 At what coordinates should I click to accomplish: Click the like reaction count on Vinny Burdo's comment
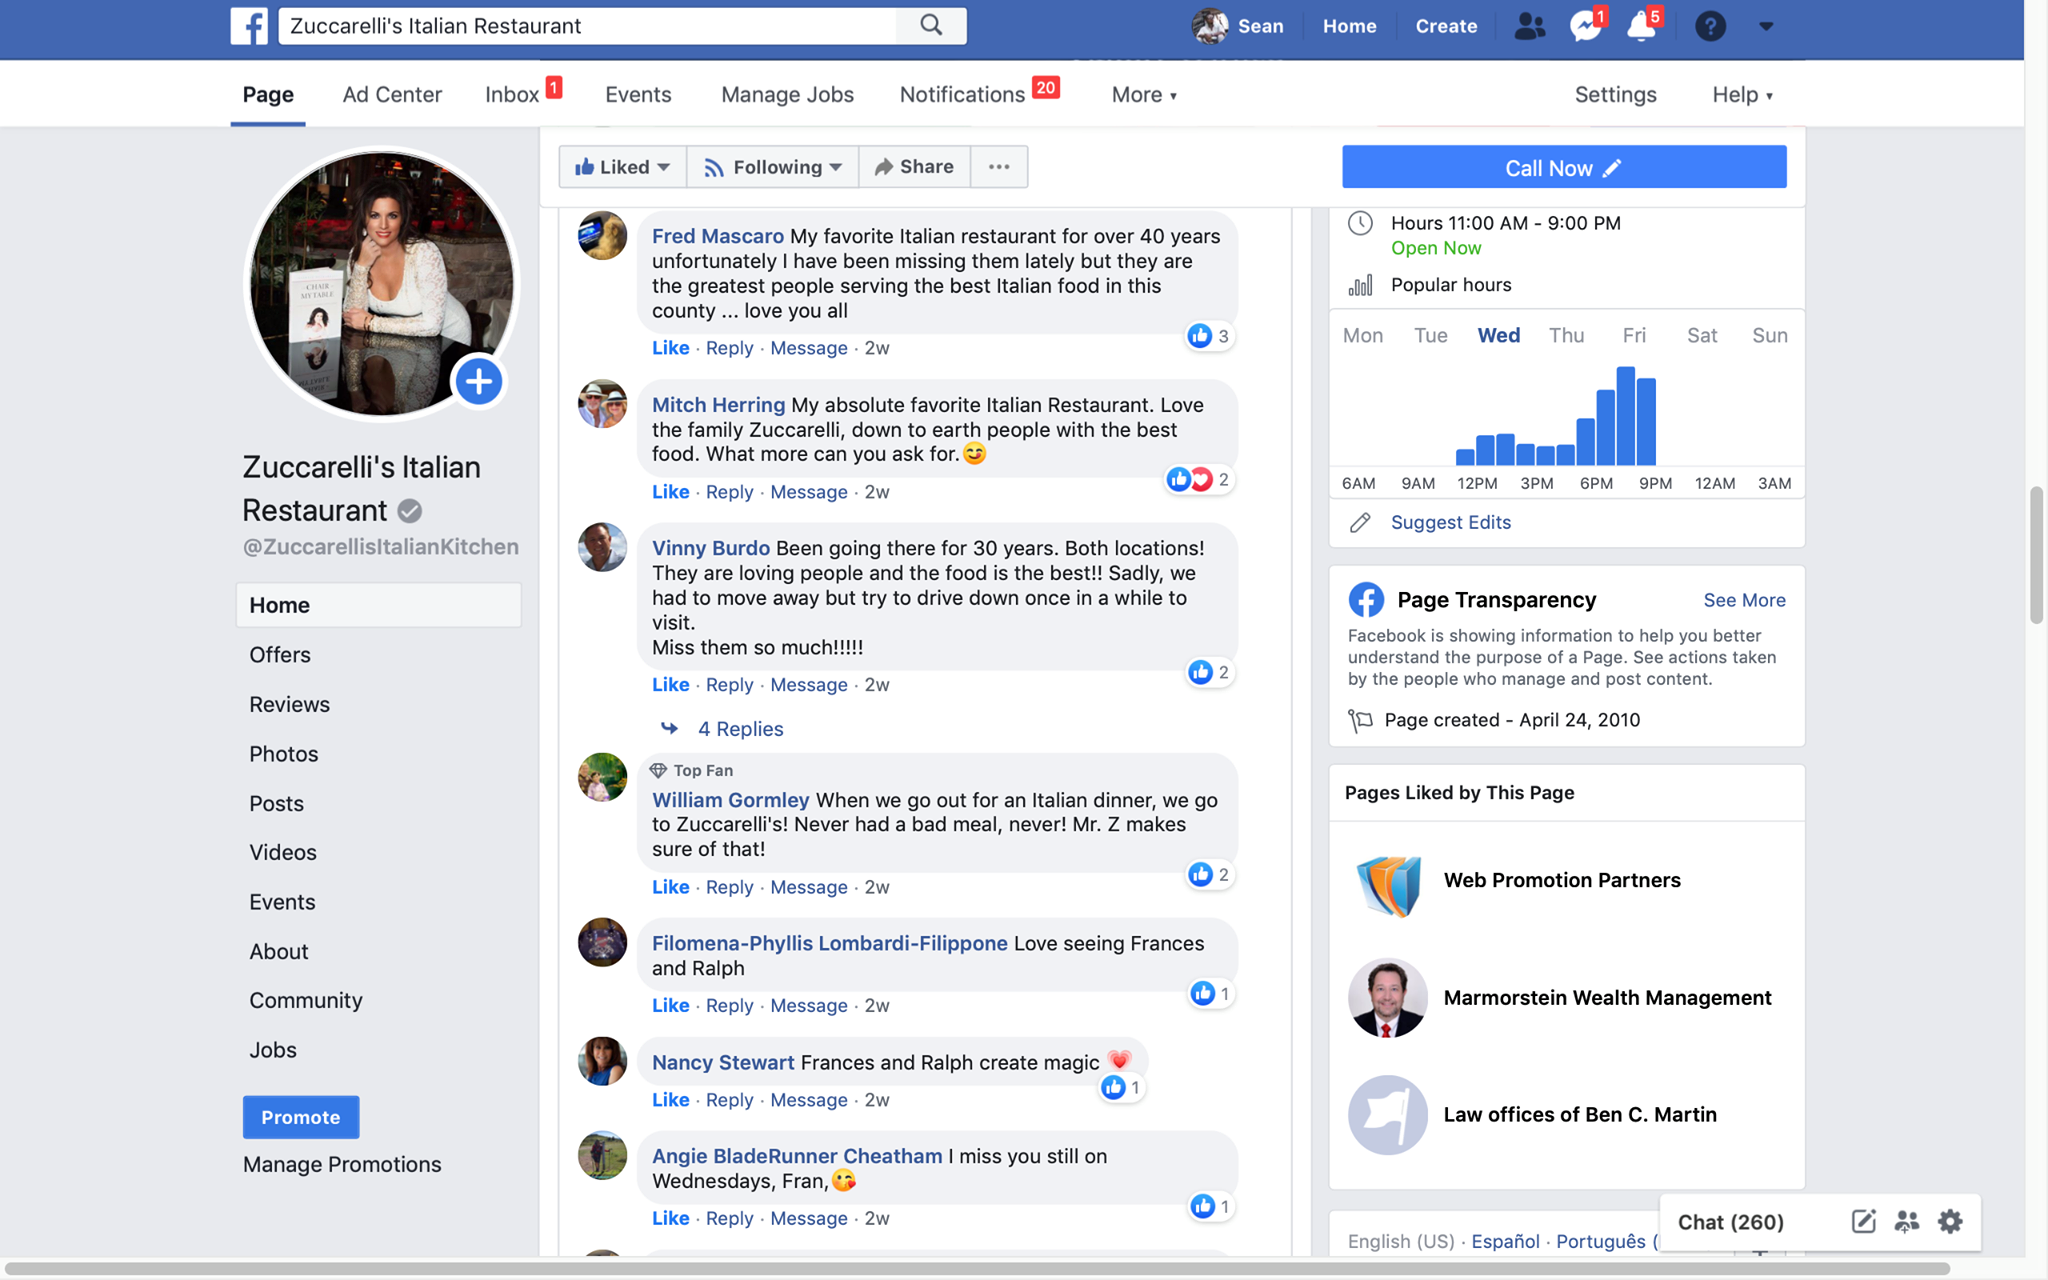pos(1209,673)
